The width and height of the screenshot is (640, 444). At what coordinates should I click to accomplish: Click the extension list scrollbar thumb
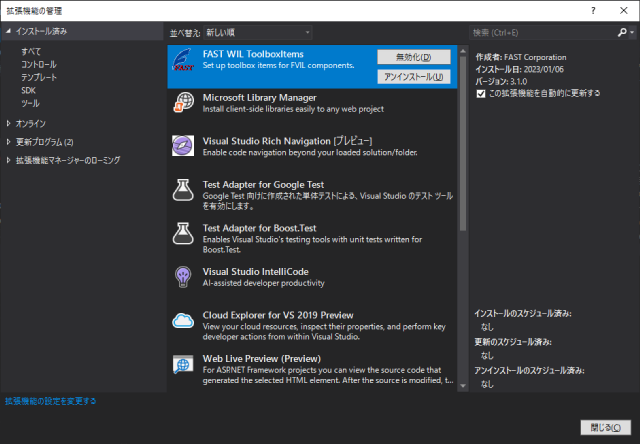pyautogui.click(x=463, y=143)
